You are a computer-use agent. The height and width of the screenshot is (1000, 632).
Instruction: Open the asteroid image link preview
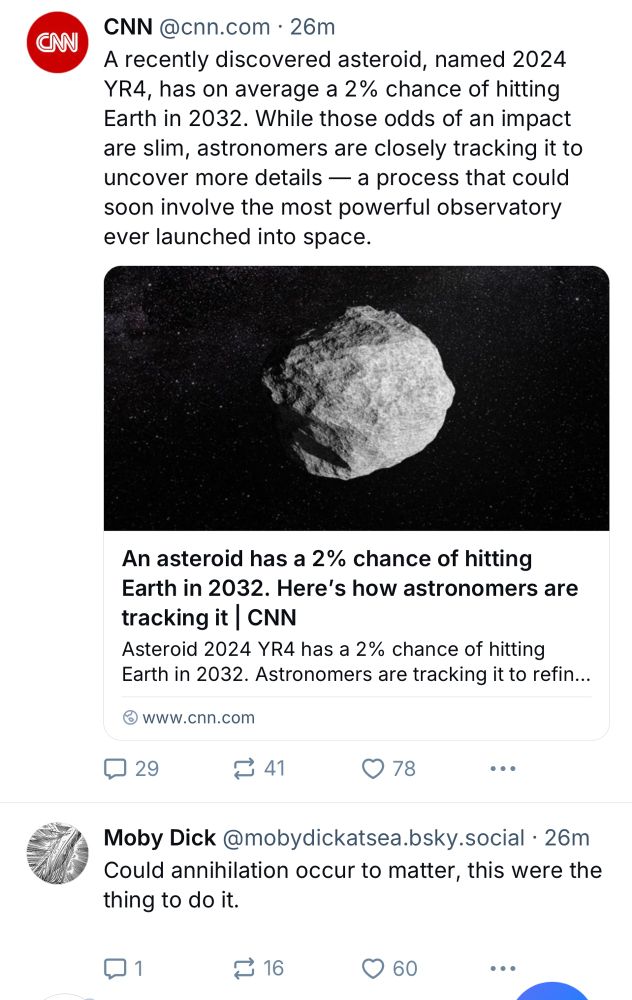pyautogui.click(x=356, y=398)
